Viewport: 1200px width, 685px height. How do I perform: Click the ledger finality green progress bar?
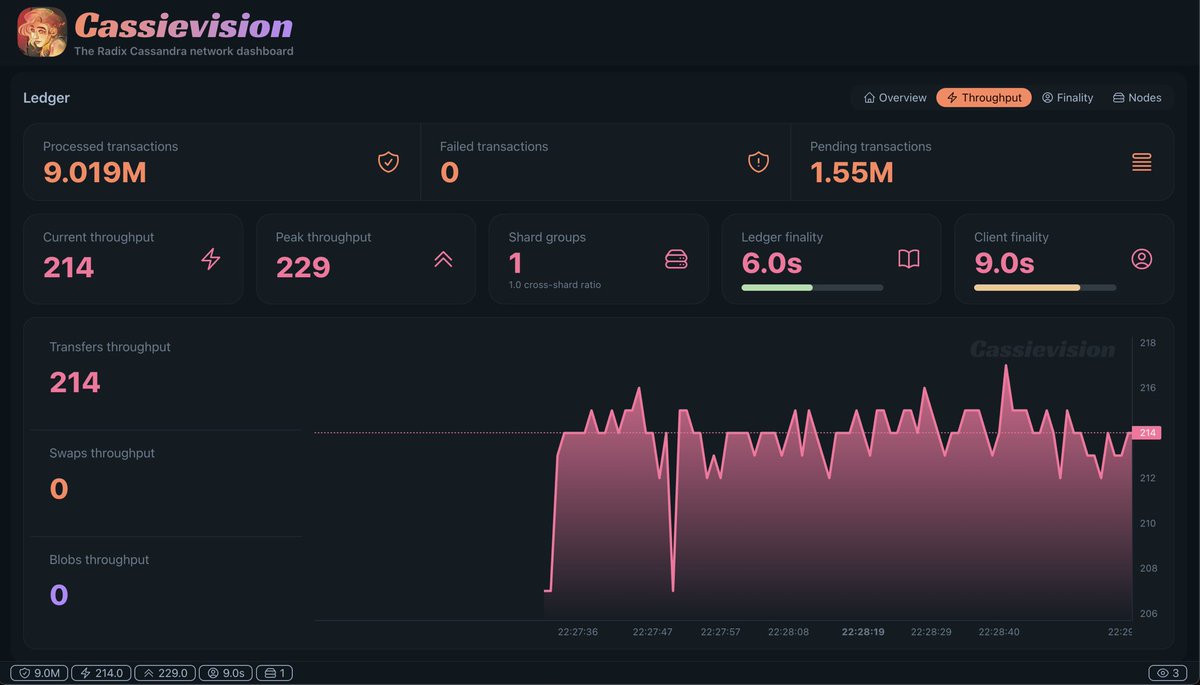(775, 287)
